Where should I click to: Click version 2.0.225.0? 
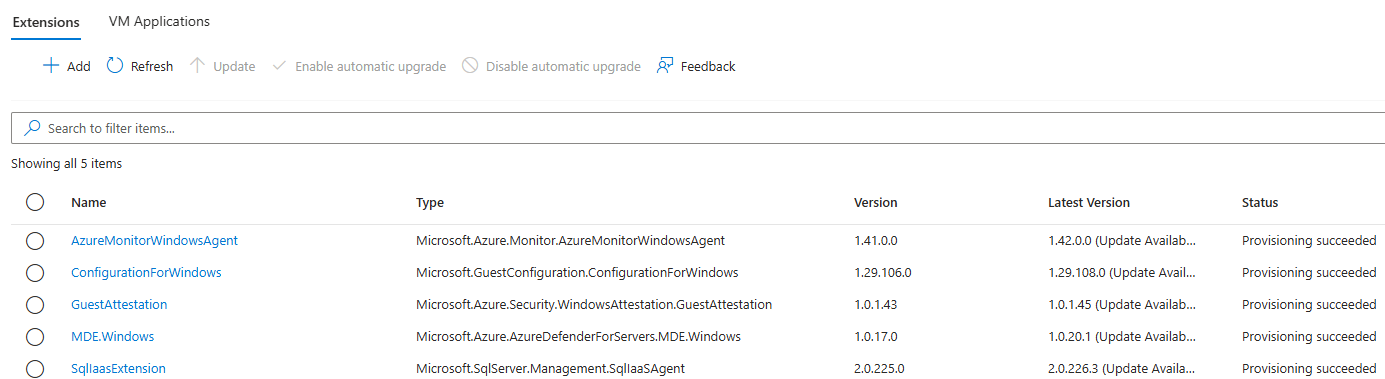[879, 368]
